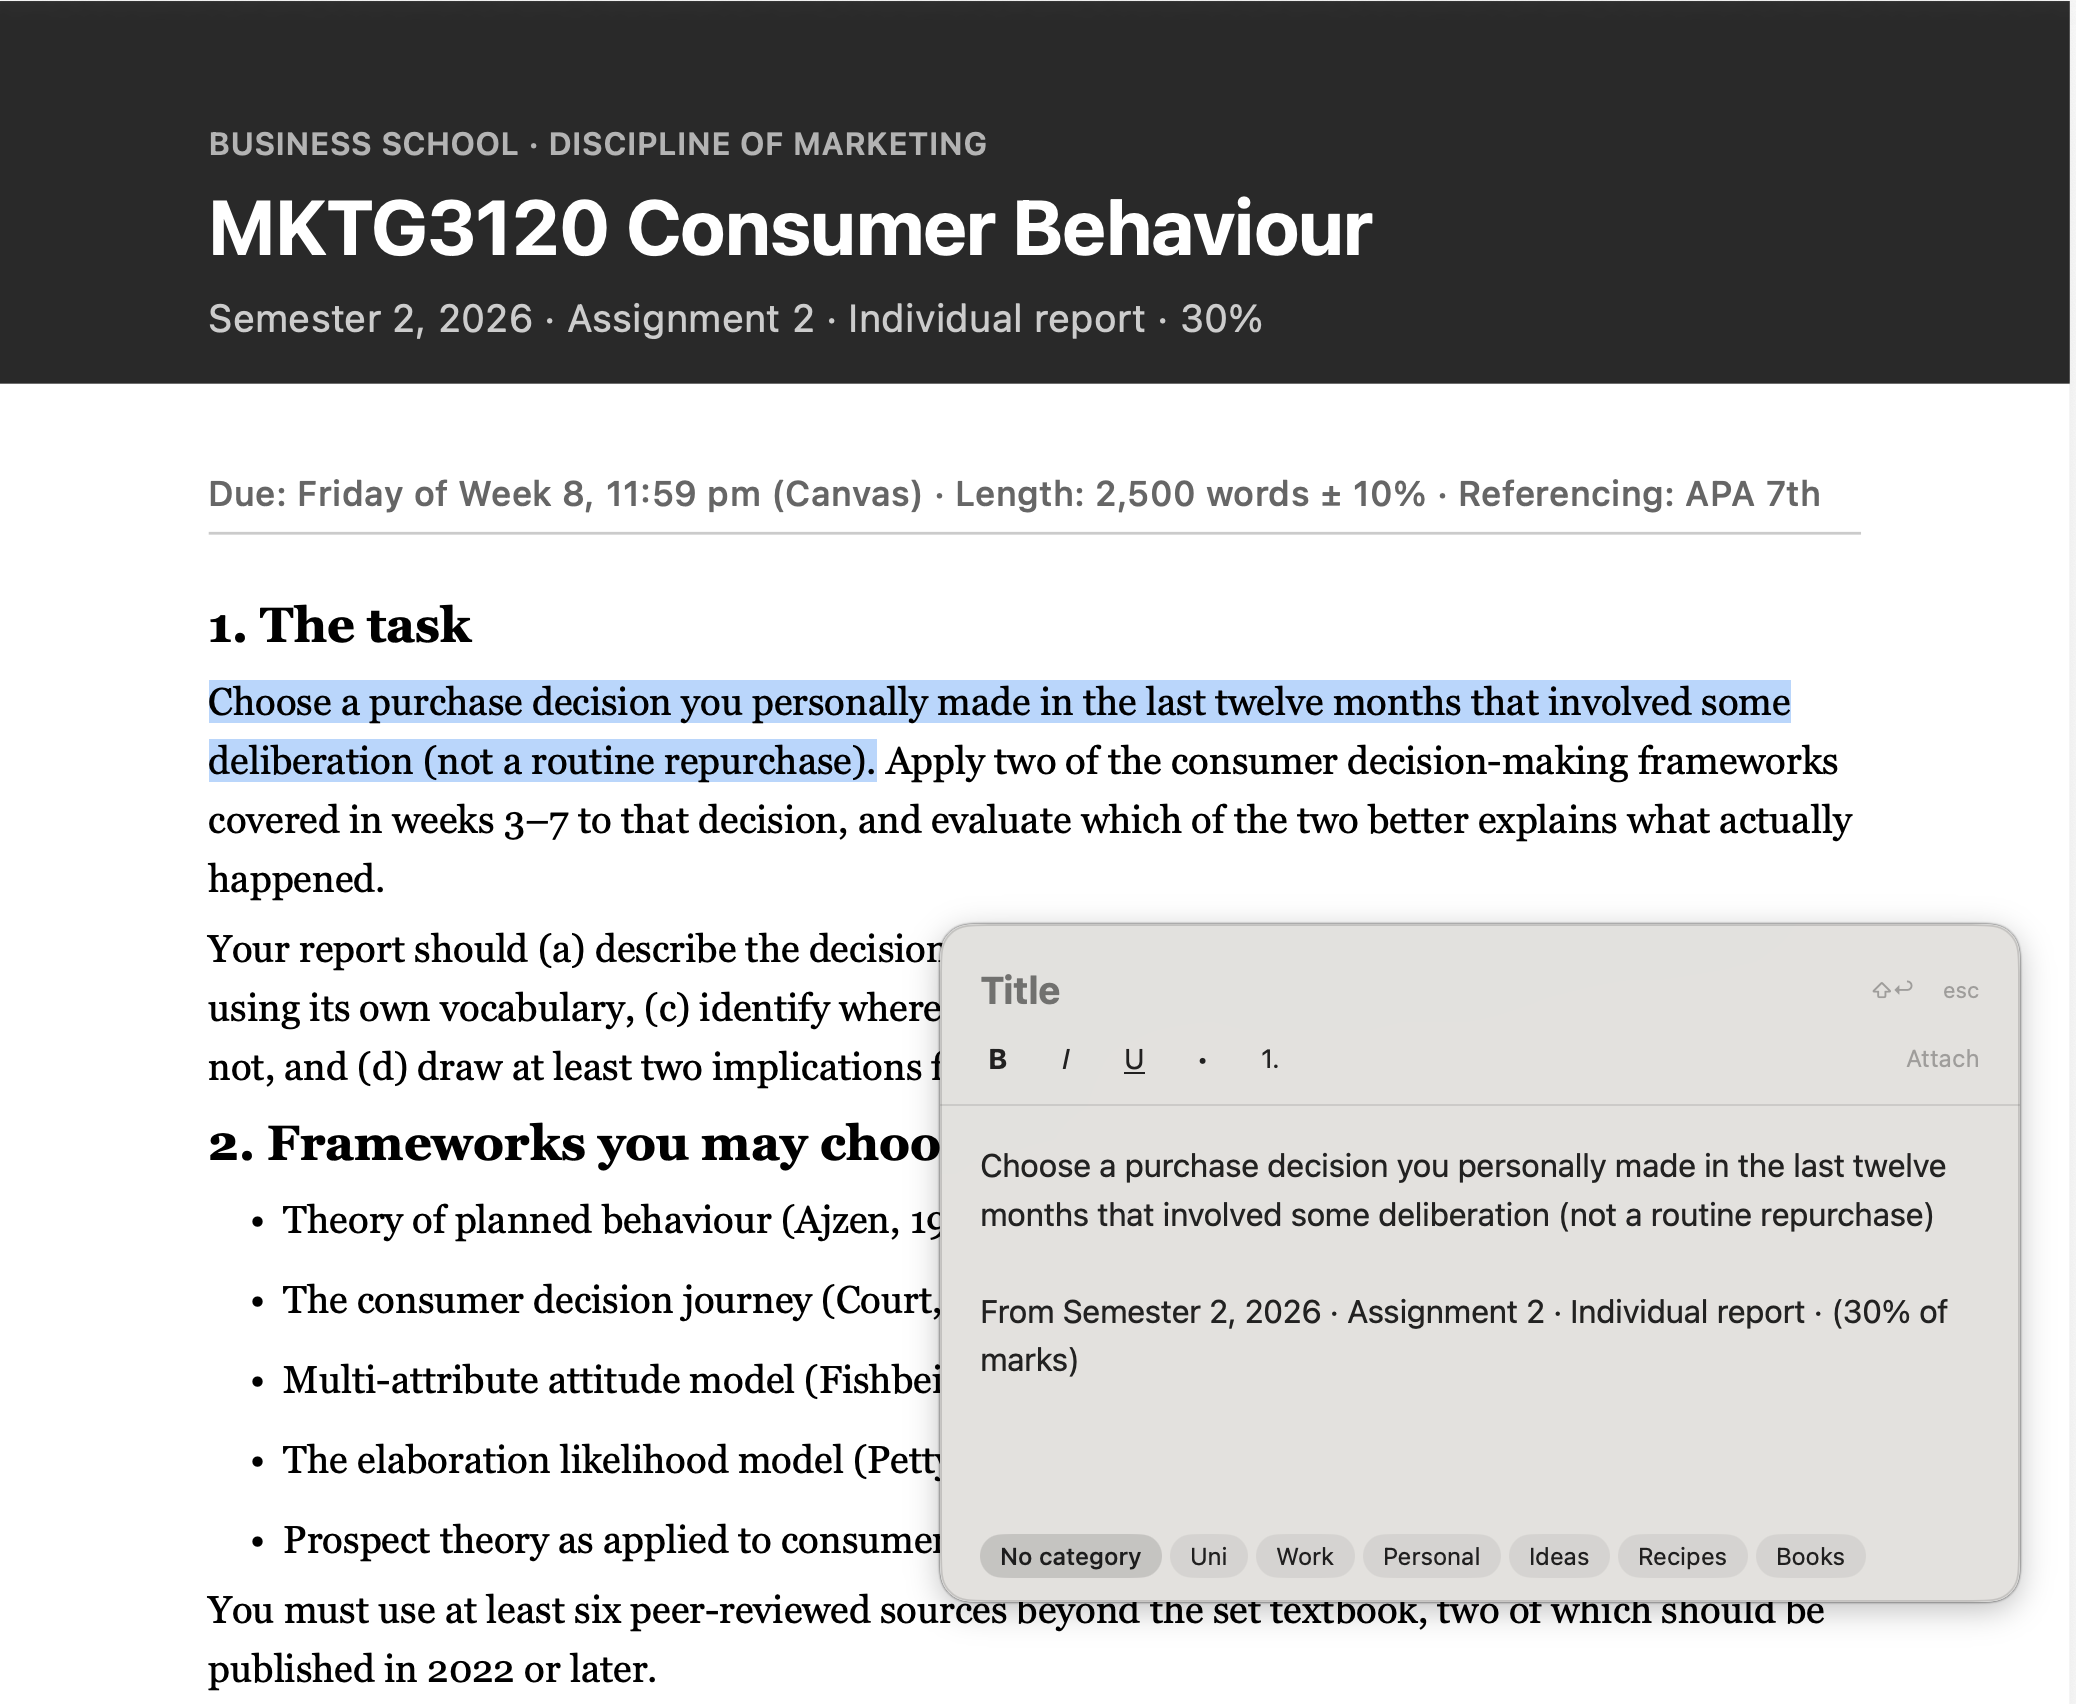Select the No category chip
2076x1704 pixels.
(1070, 1556)
